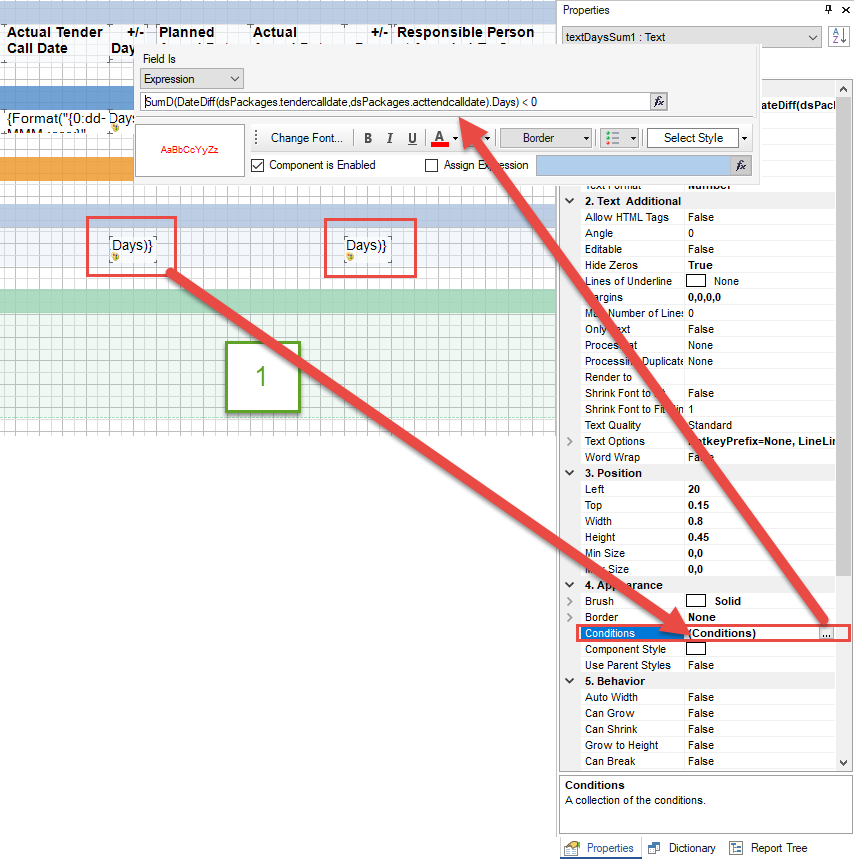Click the font color A icon
Image resolution: width=854 pixels, height=862 pixels.
(439, 138)
